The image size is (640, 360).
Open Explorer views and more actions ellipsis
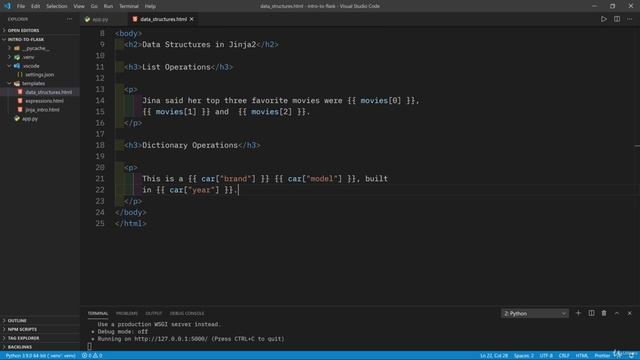point(69,19)
